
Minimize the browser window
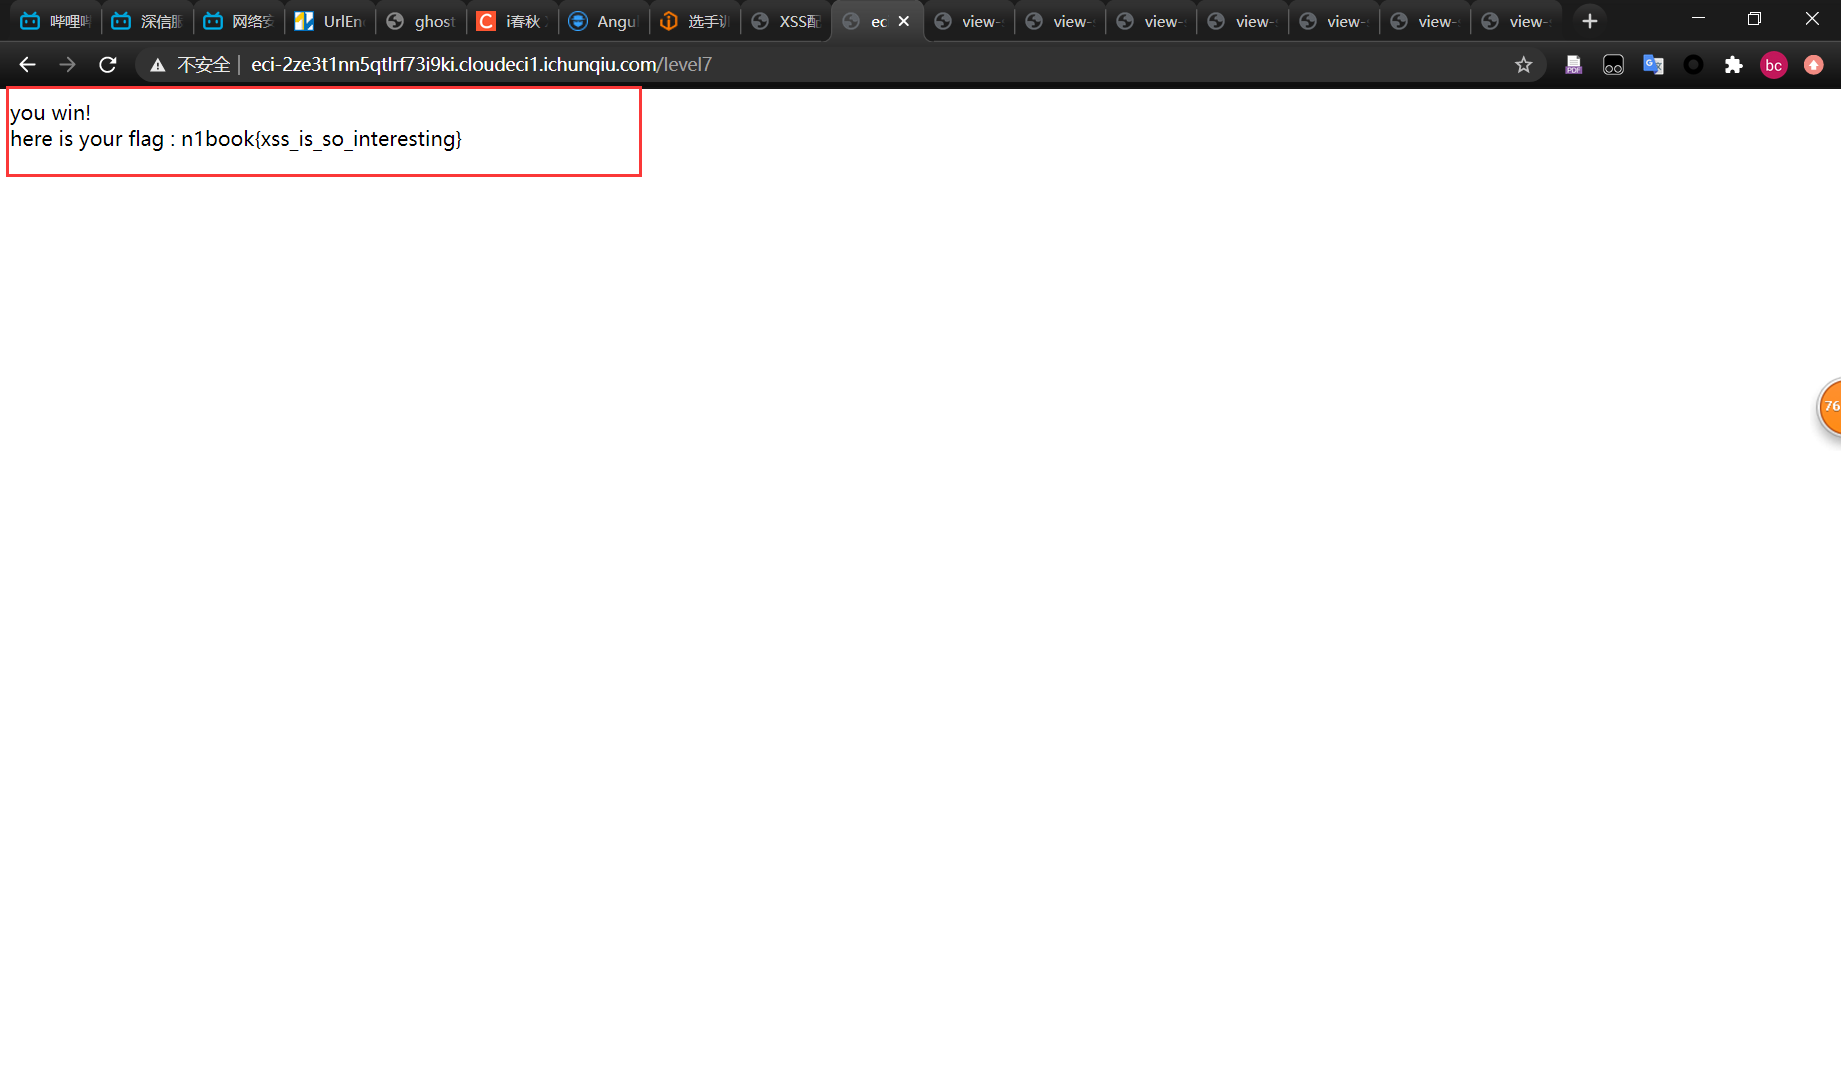1698,19
